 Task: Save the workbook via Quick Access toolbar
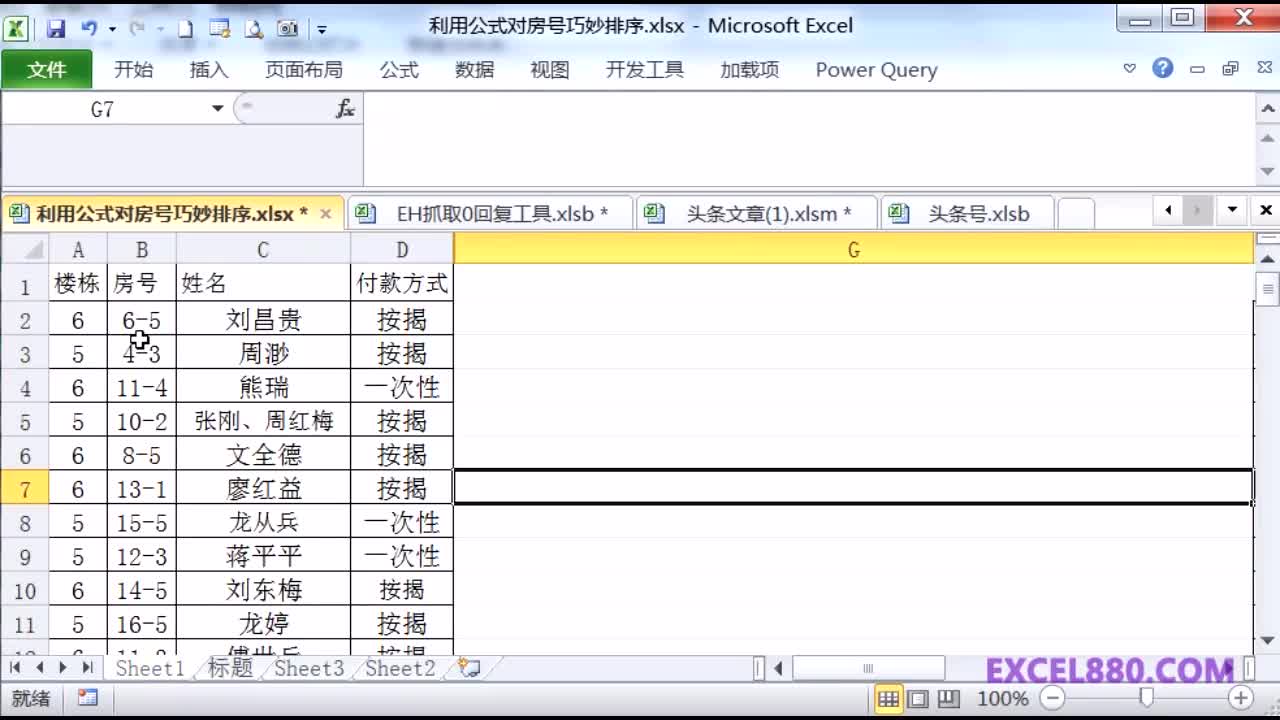tap(55, 28)
